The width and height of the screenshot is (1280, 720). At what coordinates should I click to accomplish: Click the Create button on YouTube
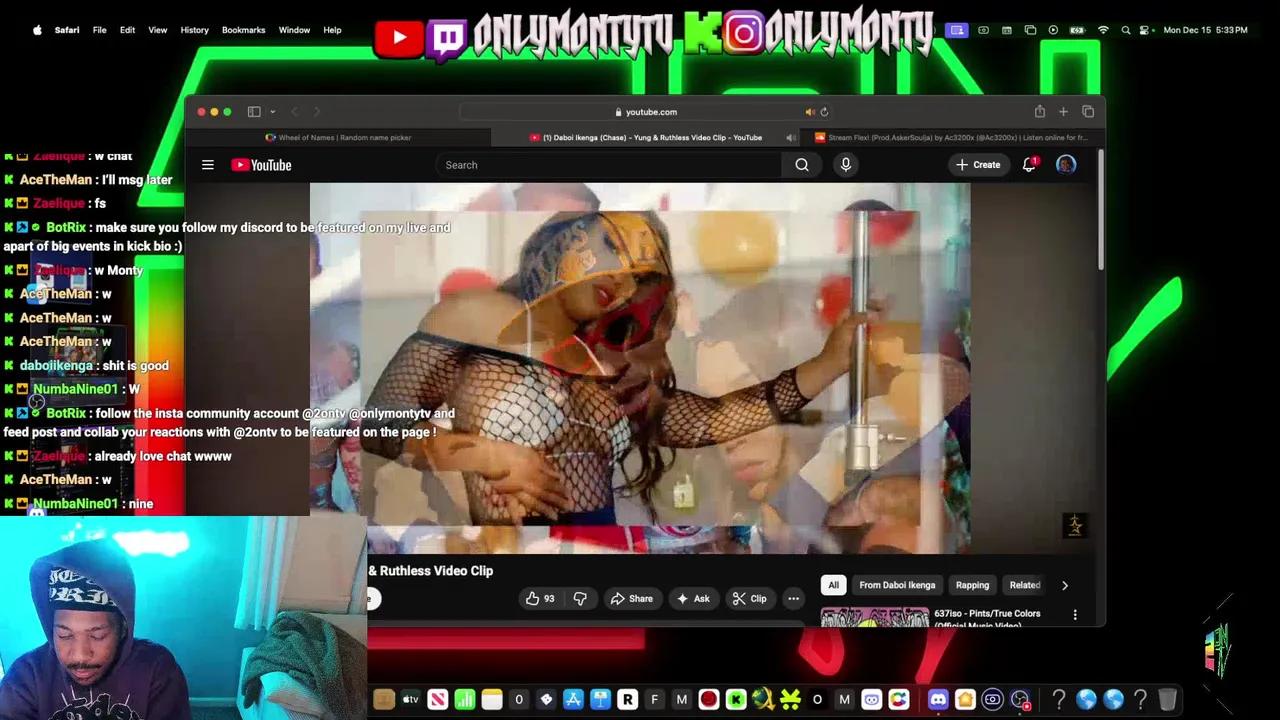pos(979,164)
